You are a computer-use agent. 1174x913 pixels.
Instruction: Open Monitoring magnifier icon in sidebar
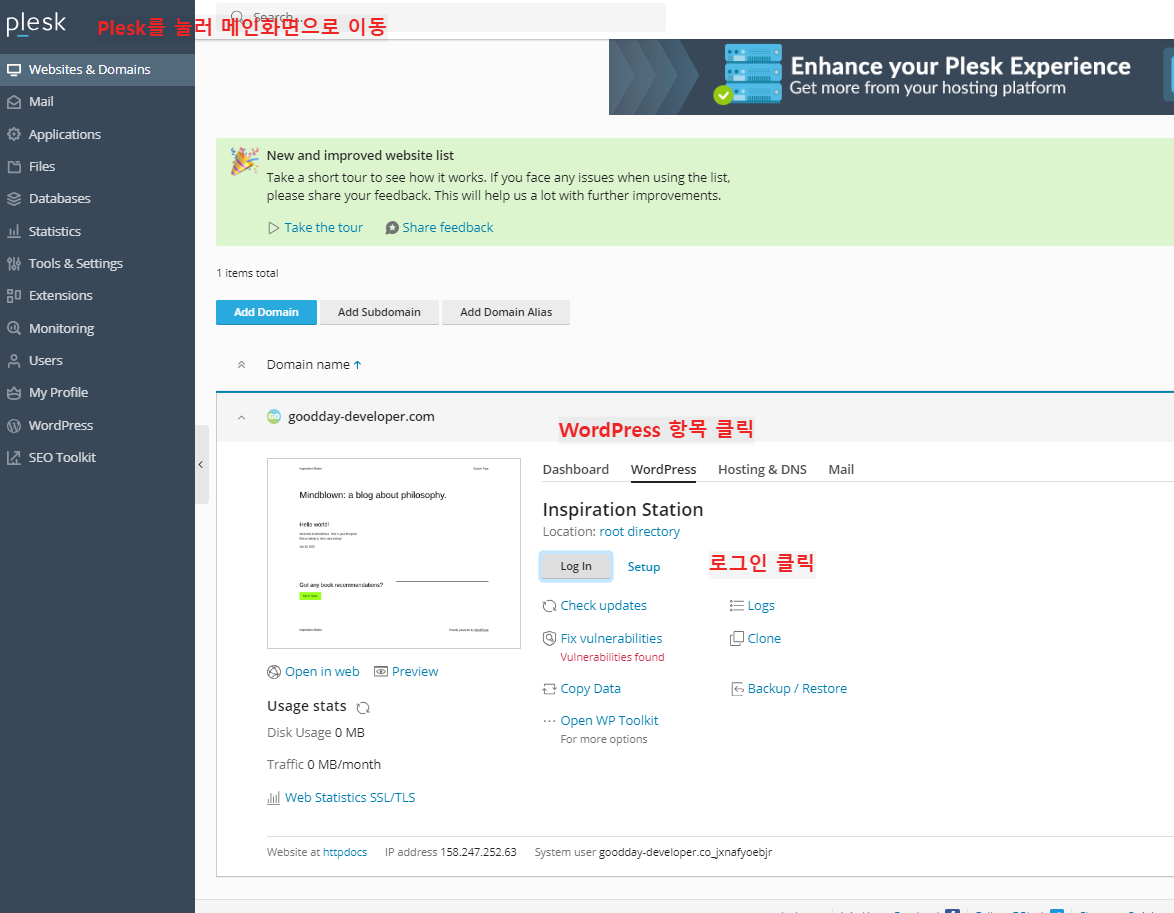point(13,328)
